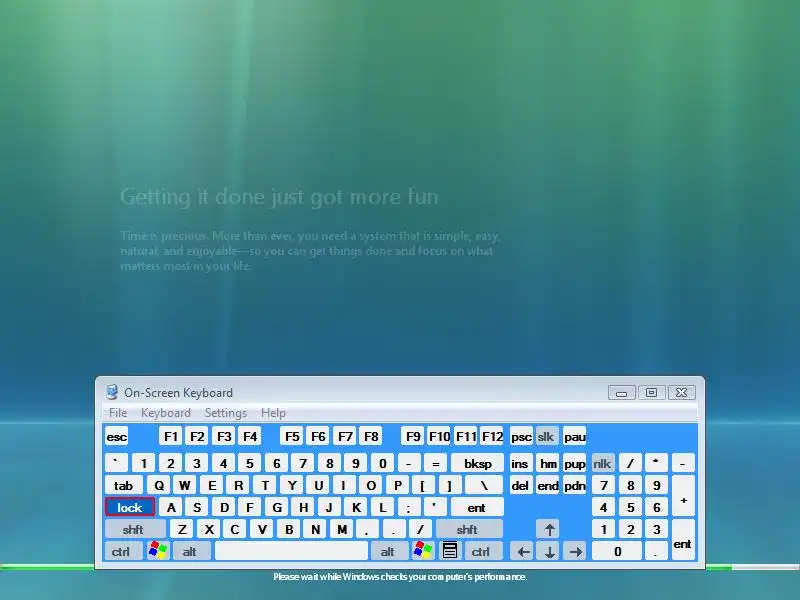The width and height of the screenshot is (800, 600).
Task: Click the down arrow key
Action: 549,551
